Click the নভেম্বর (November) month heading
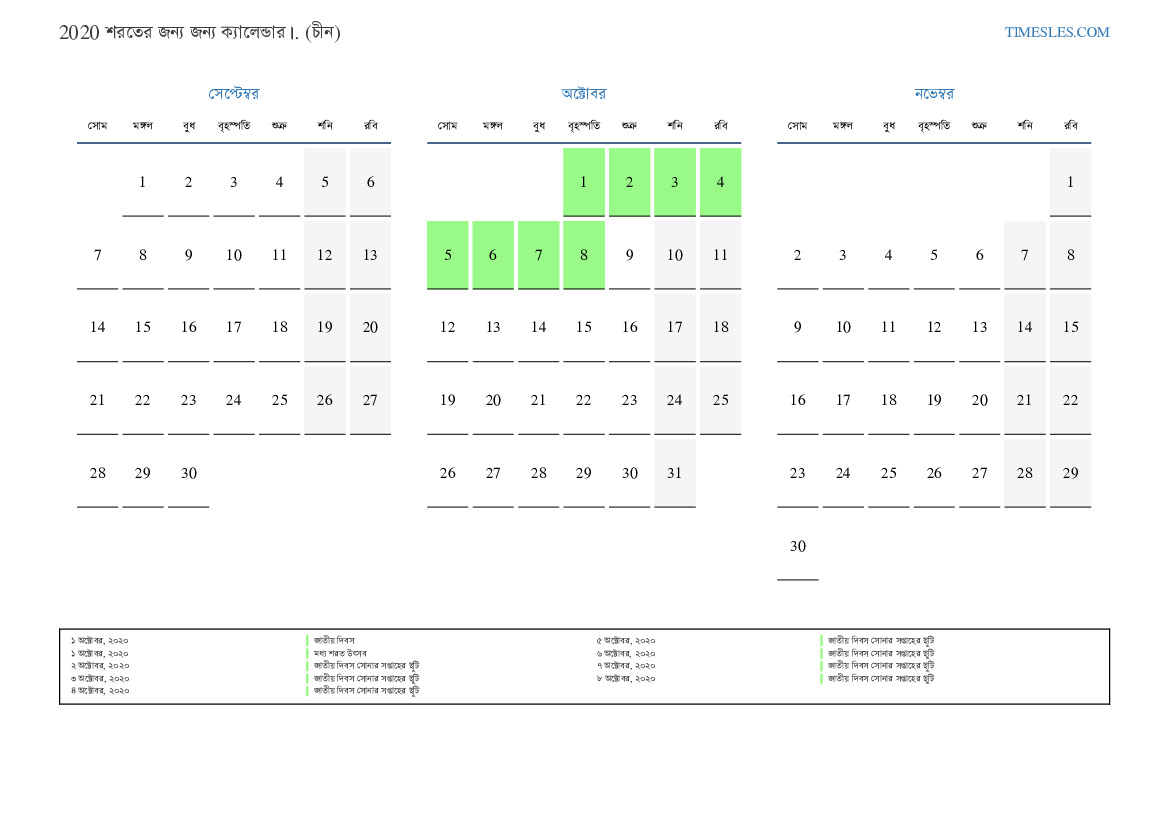The image size is (1169, 827). [x=934, y=93]
